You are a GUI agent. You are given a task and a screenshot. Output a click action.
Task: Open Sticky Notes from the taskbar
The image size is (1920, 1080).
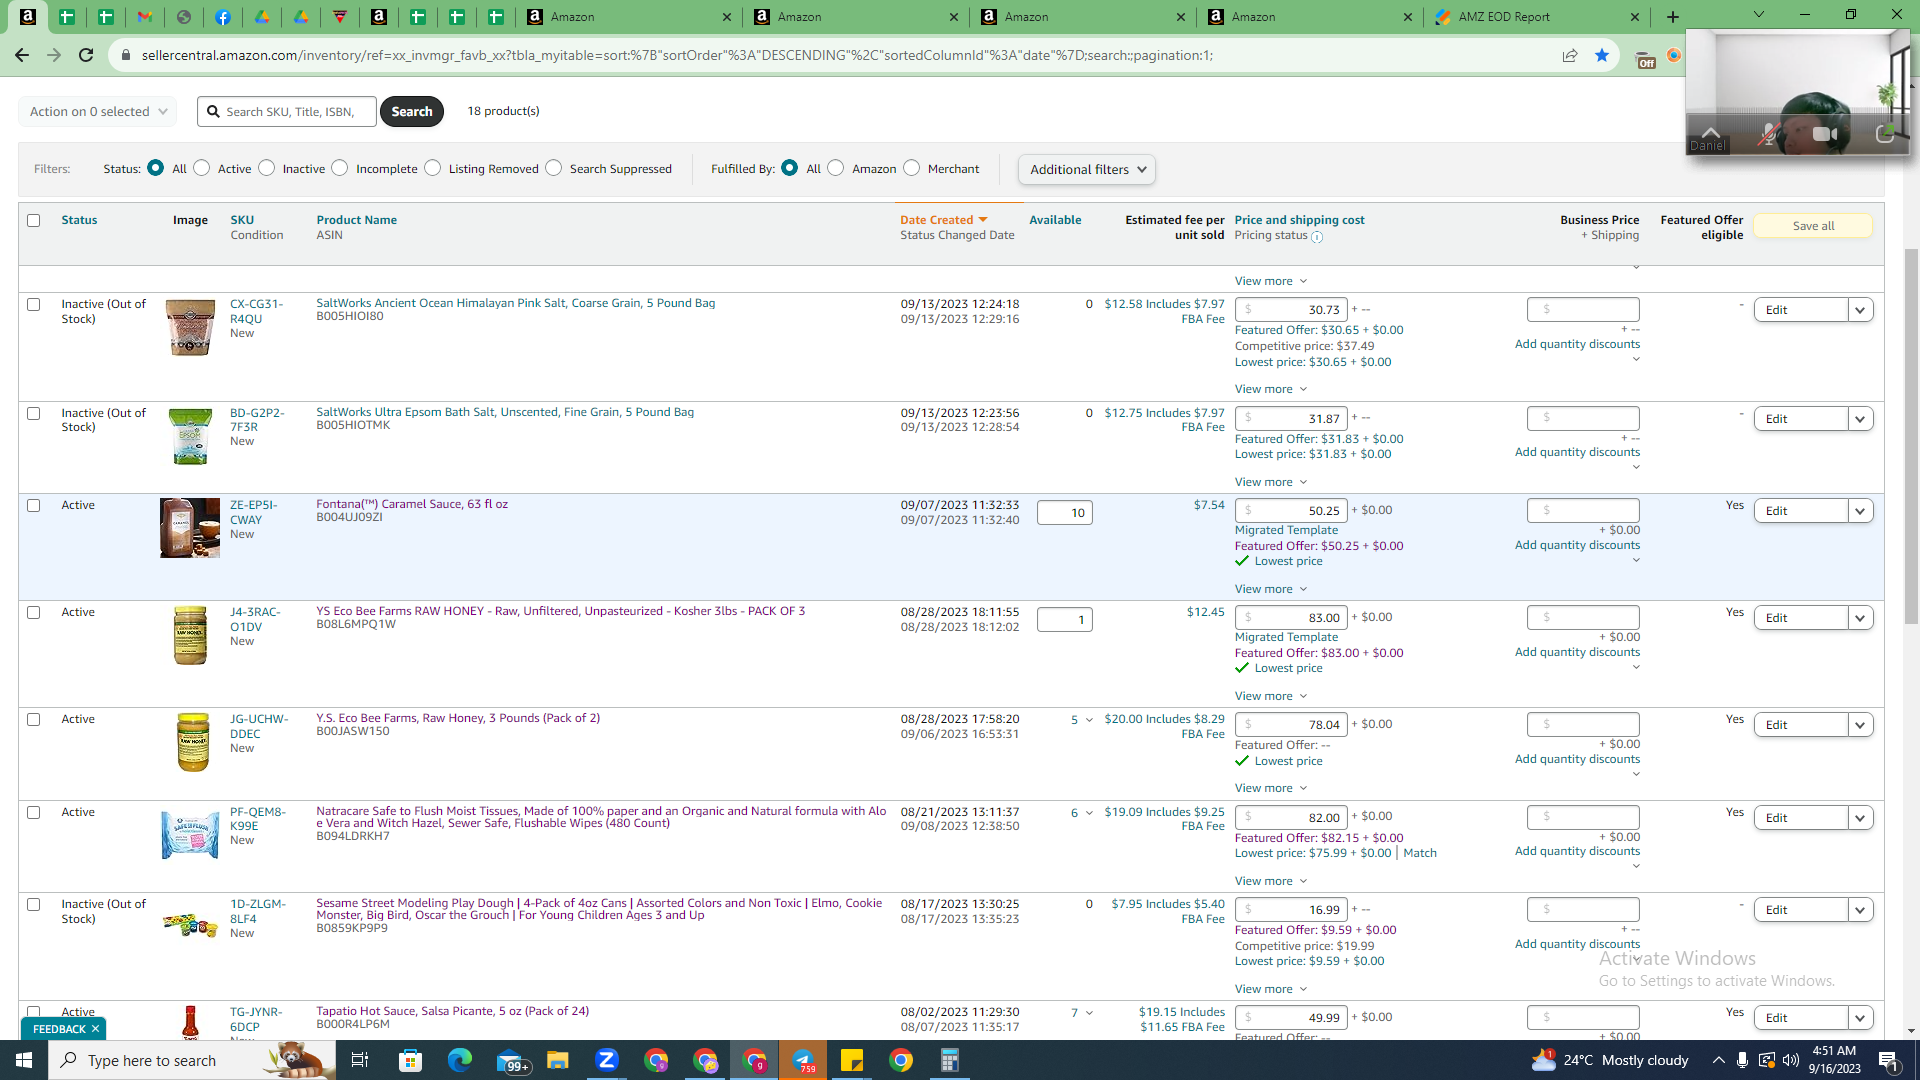[852, 1060]
